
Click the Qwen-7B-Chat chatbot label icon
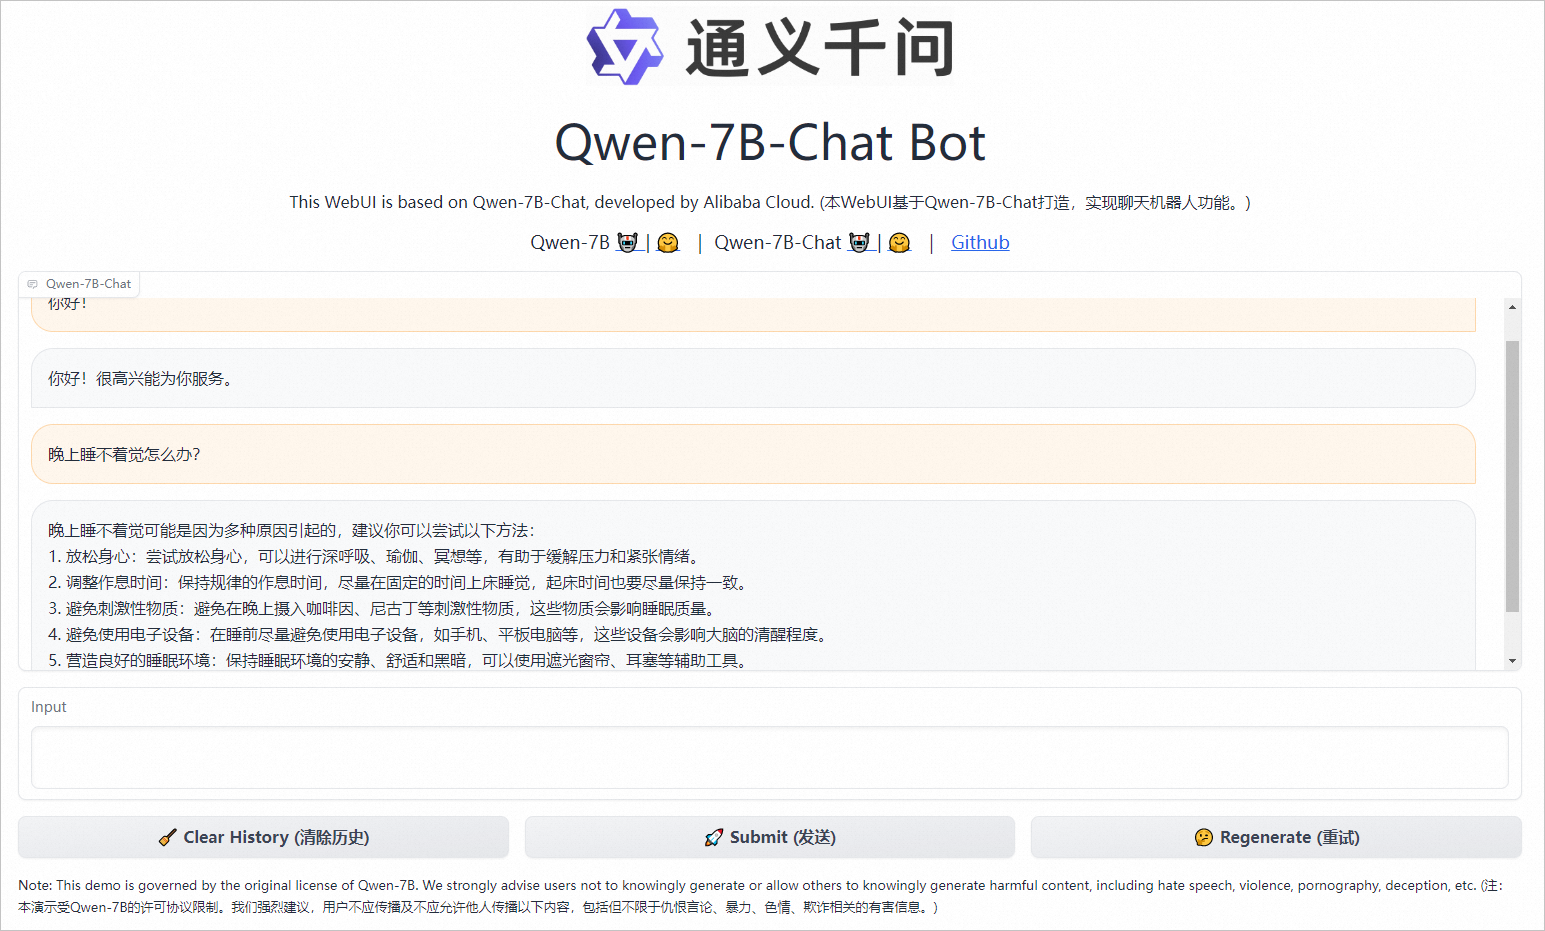(x=33, y=284)
